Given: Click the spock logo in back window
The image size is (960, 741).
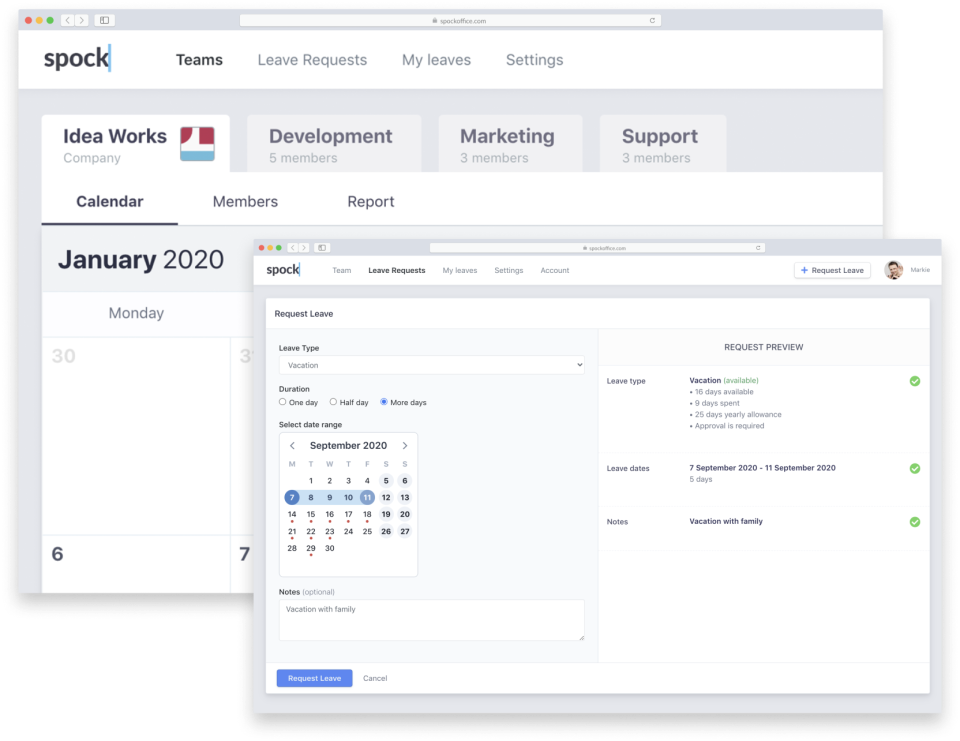Looking at the screenshot, I should coord(77,59).
